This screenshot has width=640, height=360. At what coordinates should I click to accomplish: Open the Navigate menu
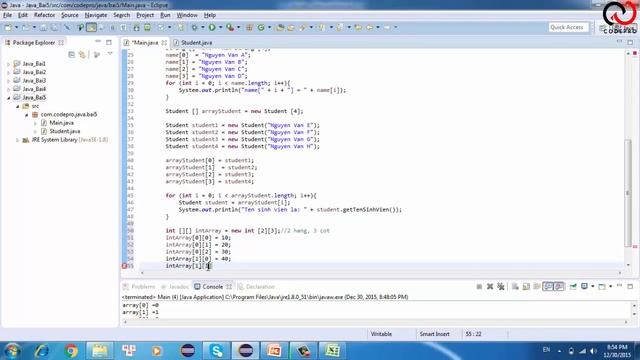[x=96, y=15]
